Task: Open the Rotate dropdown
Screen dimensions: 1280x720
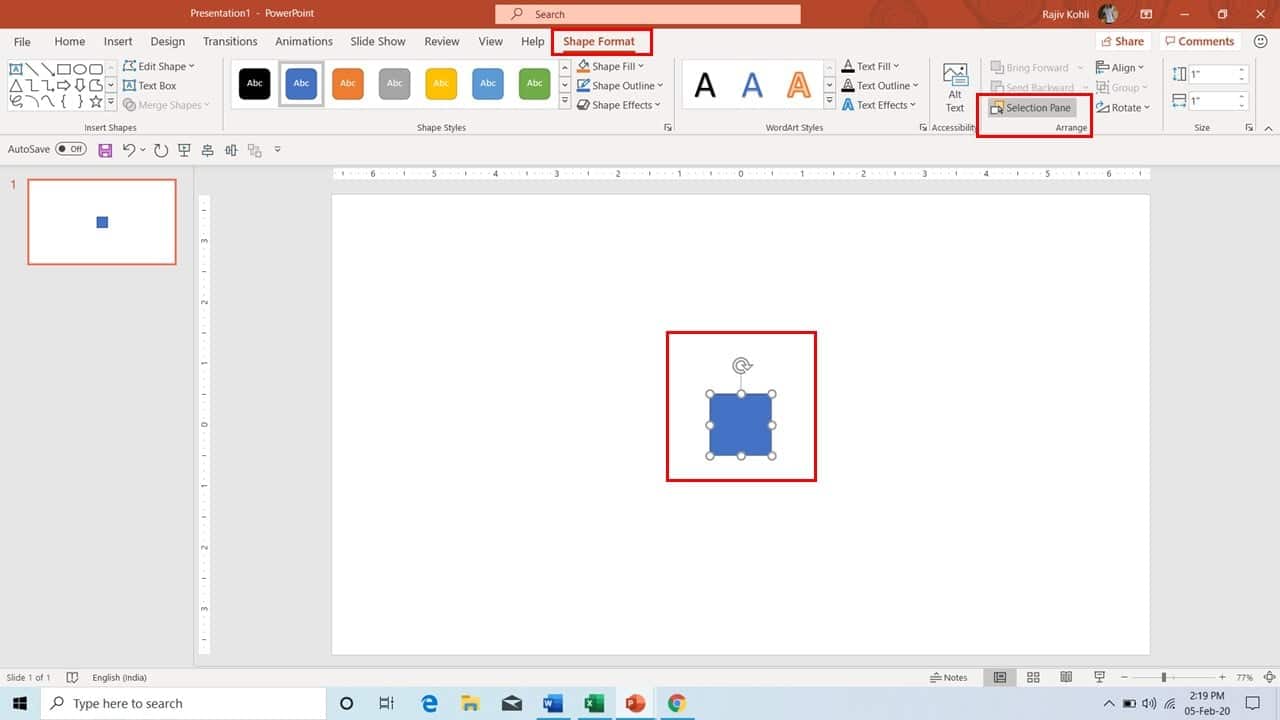Action: point(1122,107)
